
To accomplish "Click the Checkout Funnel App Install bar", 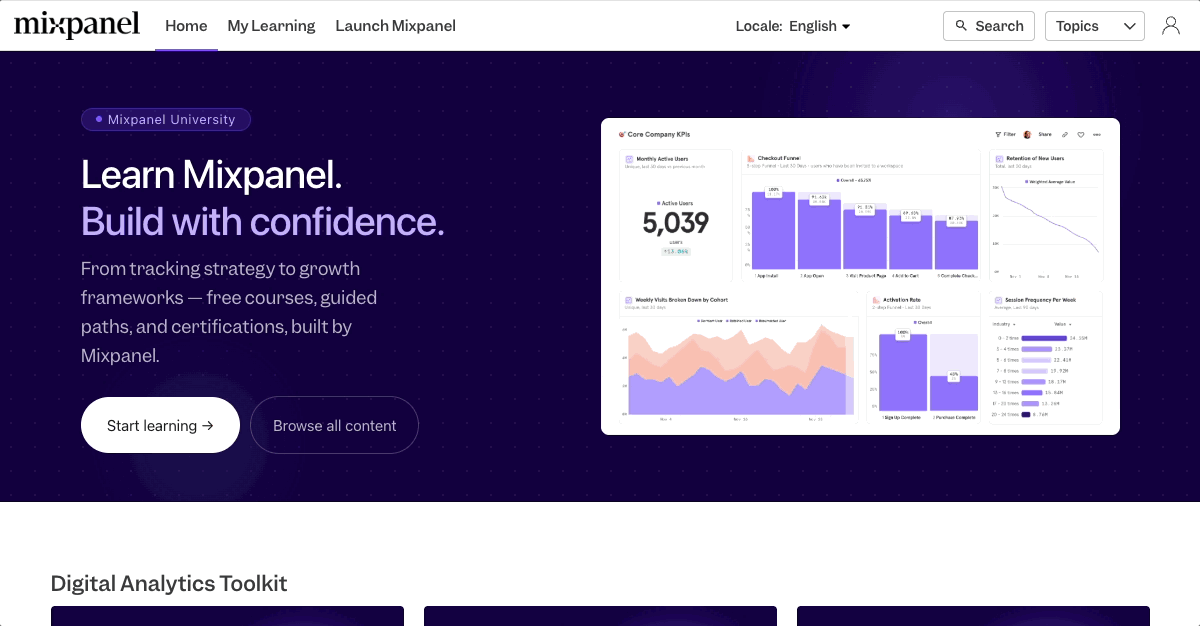I will pyautogui.click(x=773, y=231).
